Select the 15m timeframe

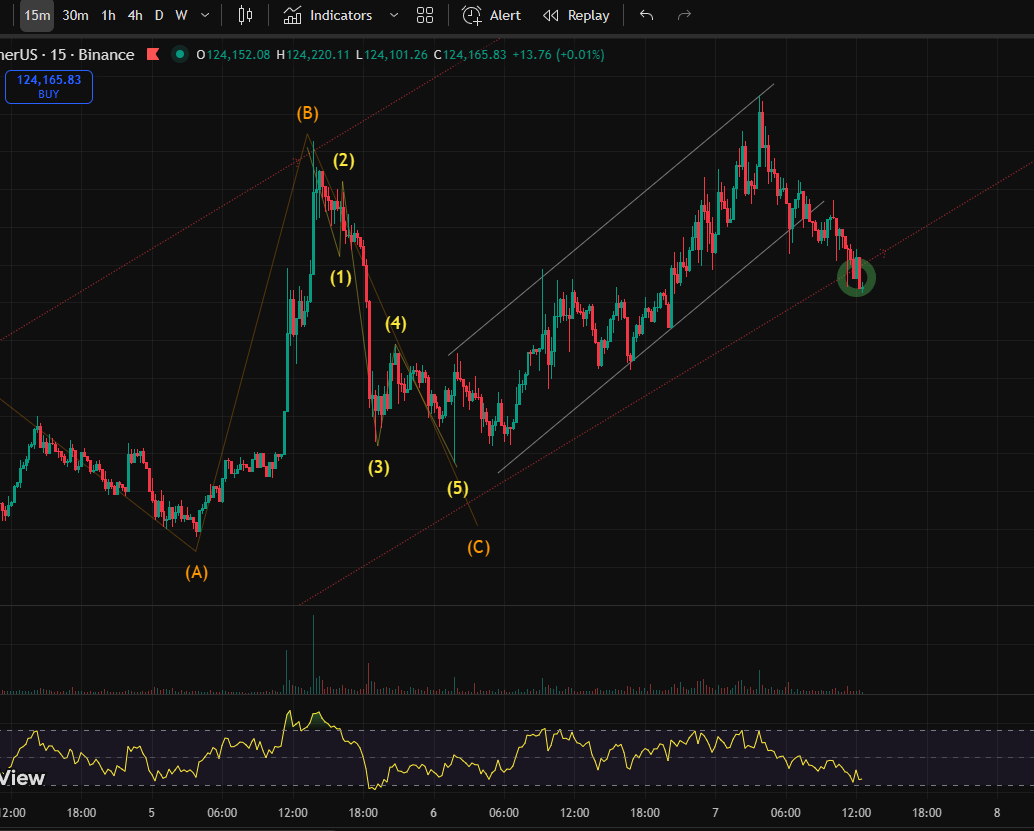click(x=37, y=15)
